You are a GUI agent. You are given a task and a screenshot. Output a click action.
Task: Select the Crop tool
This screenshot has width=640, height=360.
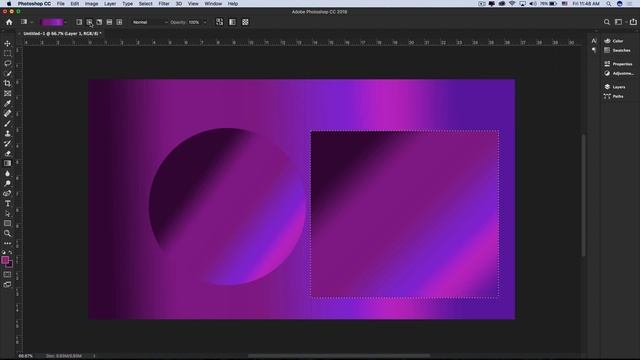point(7,83)
